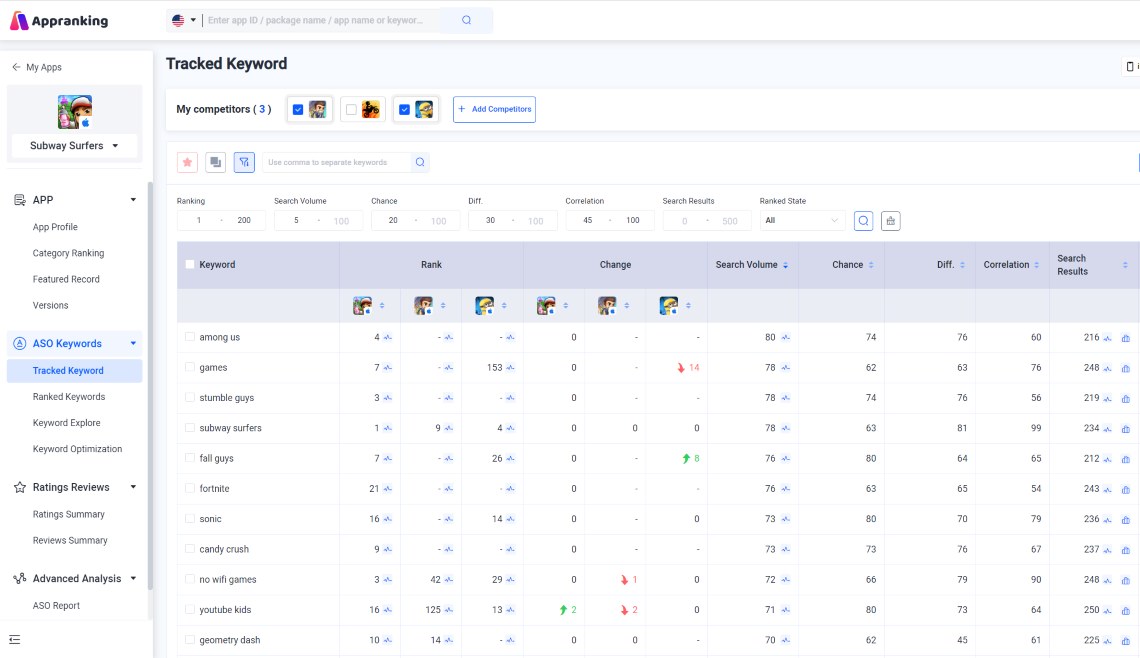Select all keywords with header checkbox
The height and width of the screenshot is (658, 1140).
pyautogui.click(x=190, y=265)
